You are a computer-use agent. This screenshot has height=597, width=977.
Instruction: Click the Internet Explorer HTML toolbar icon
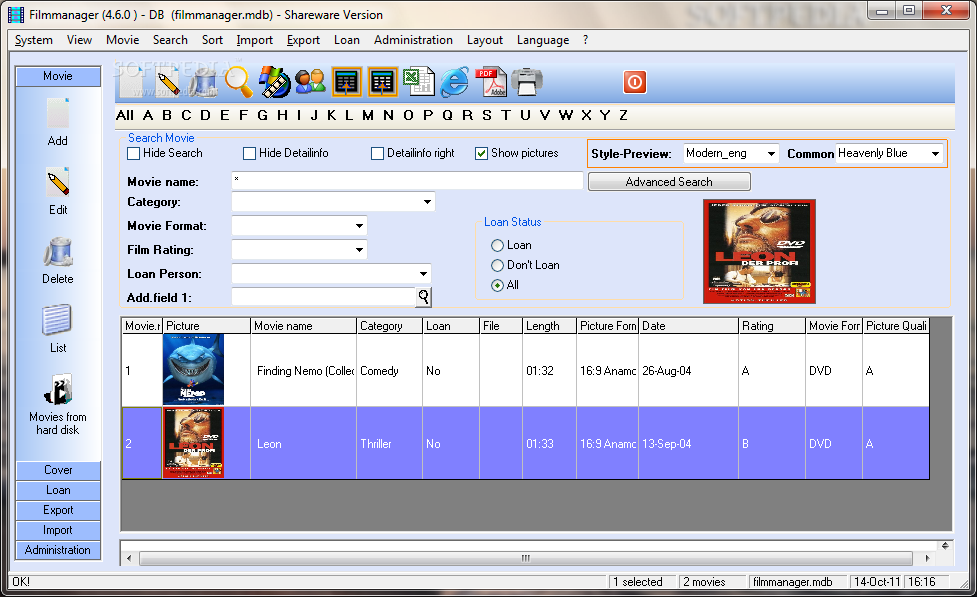tap(455, 82)
